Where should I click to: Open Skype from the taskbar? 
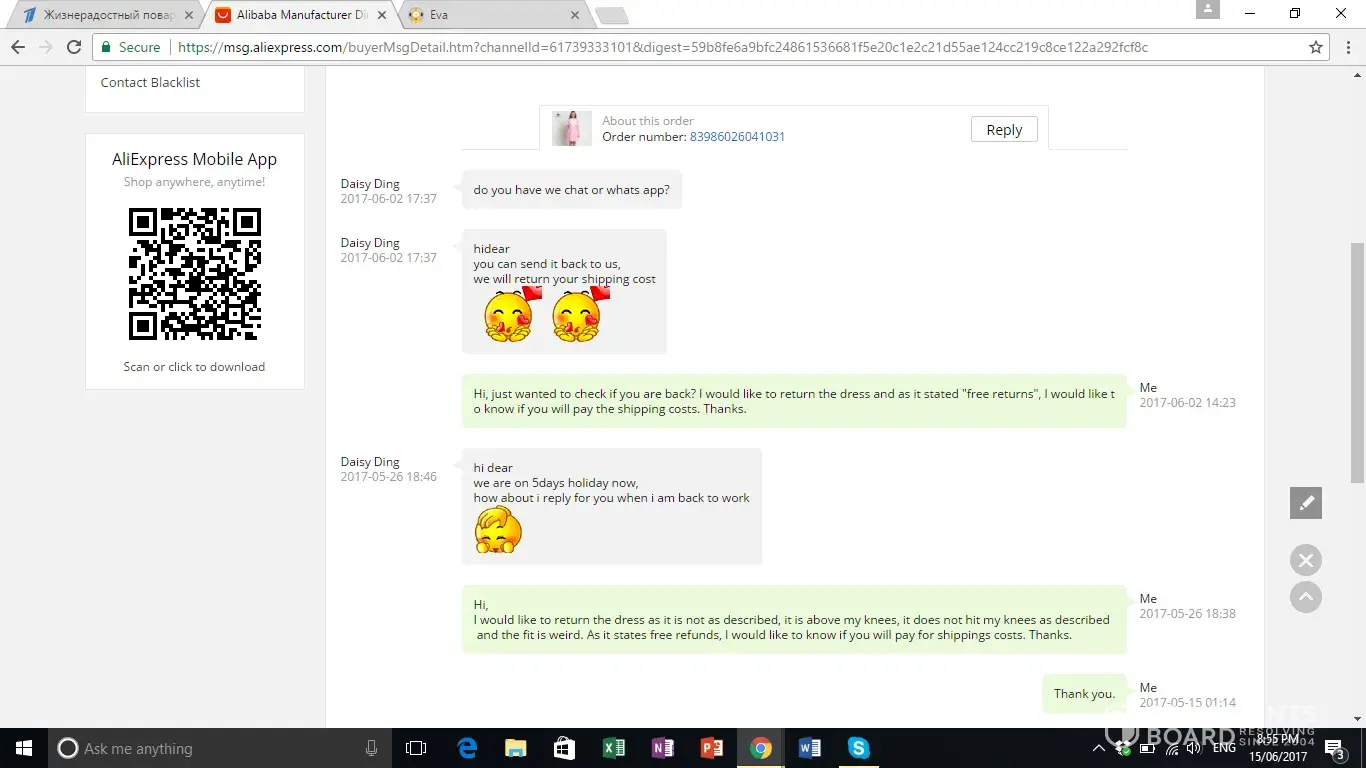coord(859,748)
